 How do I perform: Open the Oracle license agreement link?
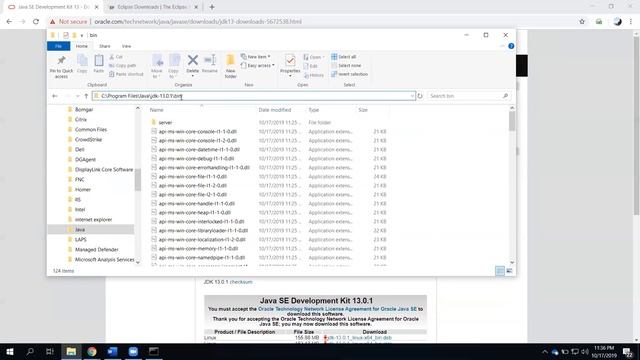click(337, 309)
